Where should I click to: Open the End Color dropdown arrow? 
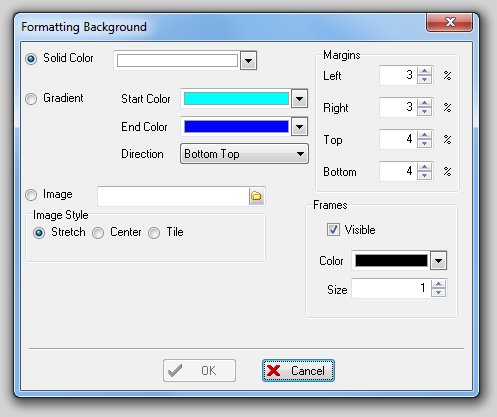click(x=299, y=127)
